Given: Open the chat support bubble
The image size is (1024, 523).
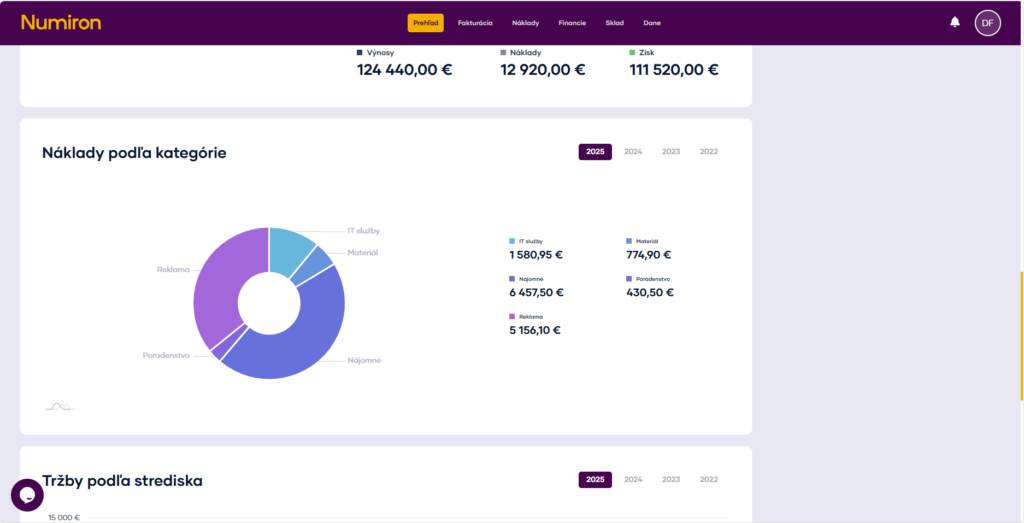Looking at the screenshot, I should 27,495.
